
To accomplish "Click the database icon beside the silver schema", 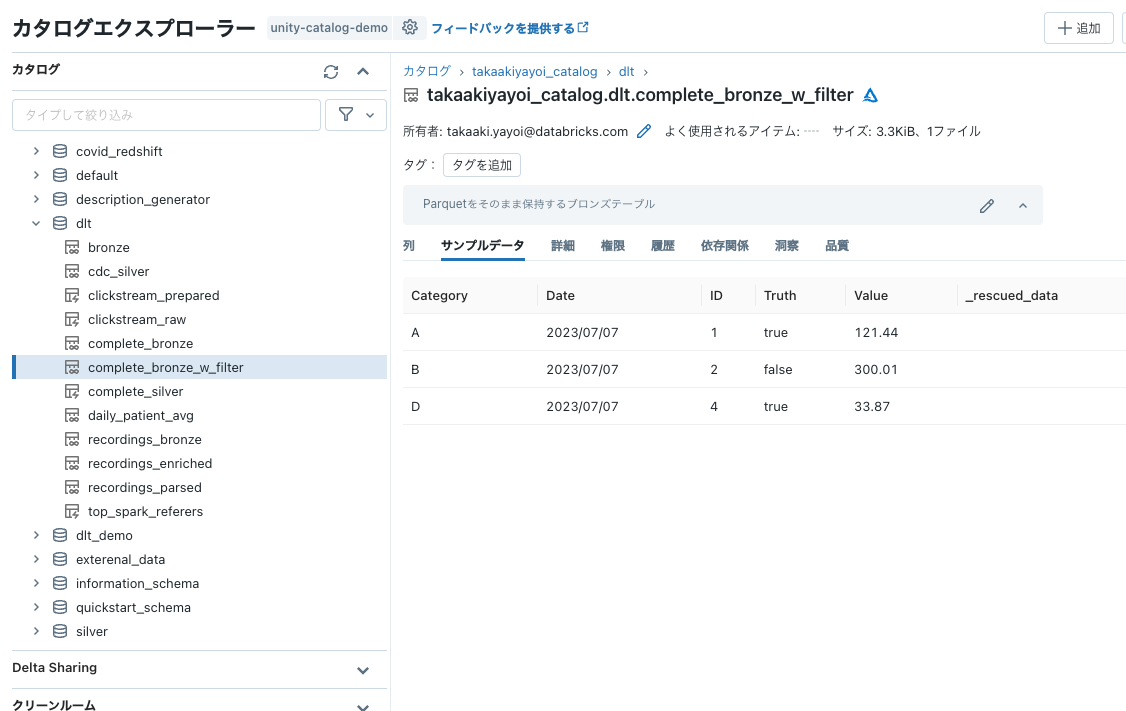I will coord(59,631).
